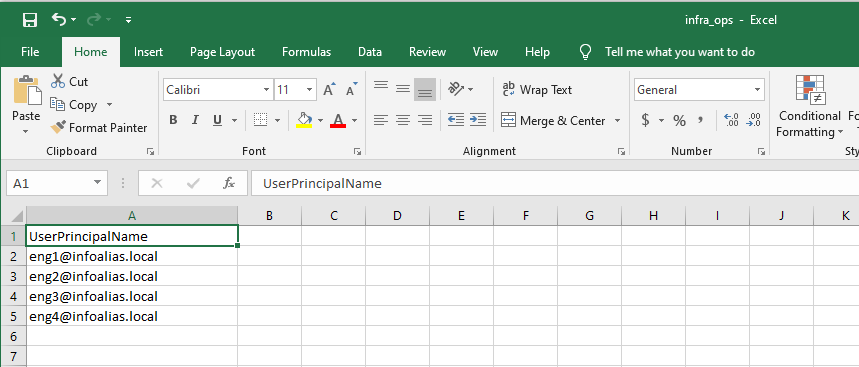
Task: Click the Save icon in quick access toolbar
Action: tap(30, 20)
